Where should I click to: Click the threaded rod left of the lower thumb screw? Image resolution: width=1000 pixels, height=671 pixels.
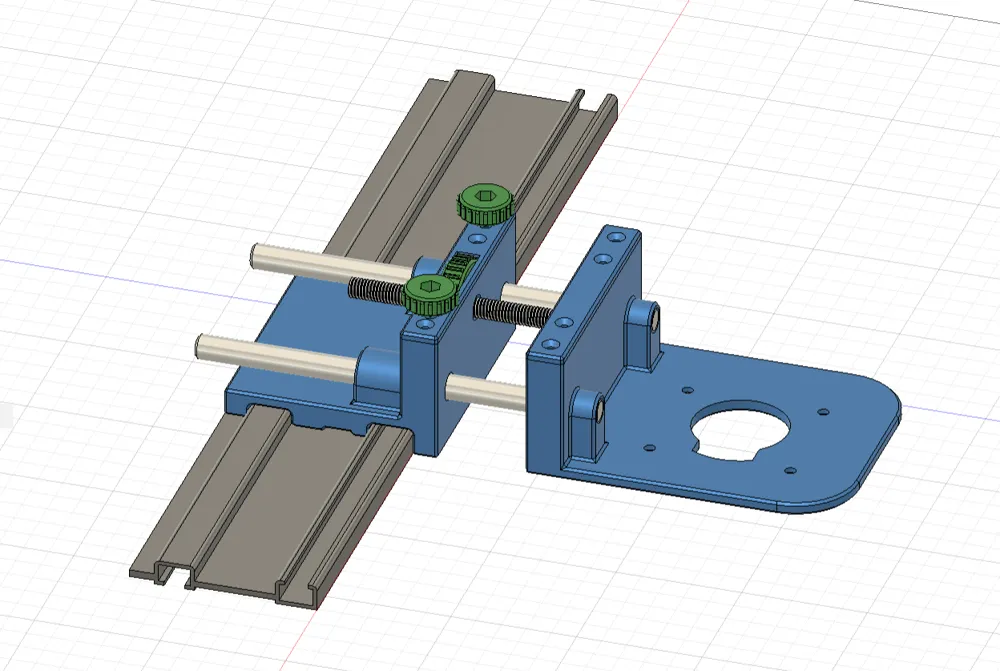pyautogui.click(x=378, y=291)
